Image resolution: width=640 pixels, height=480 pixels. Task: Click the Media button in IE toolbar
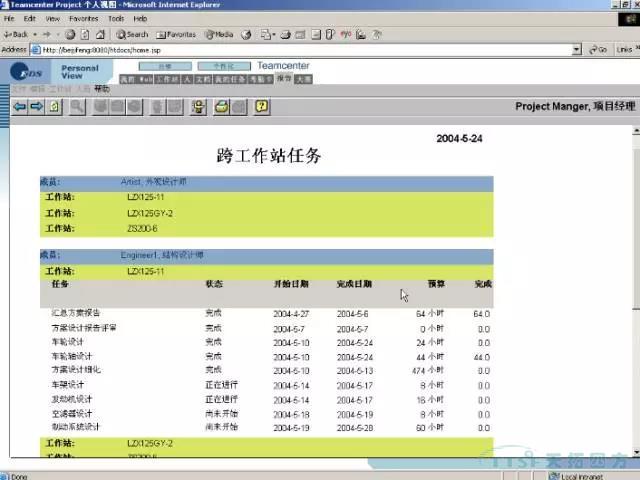[x=219, y=34]
